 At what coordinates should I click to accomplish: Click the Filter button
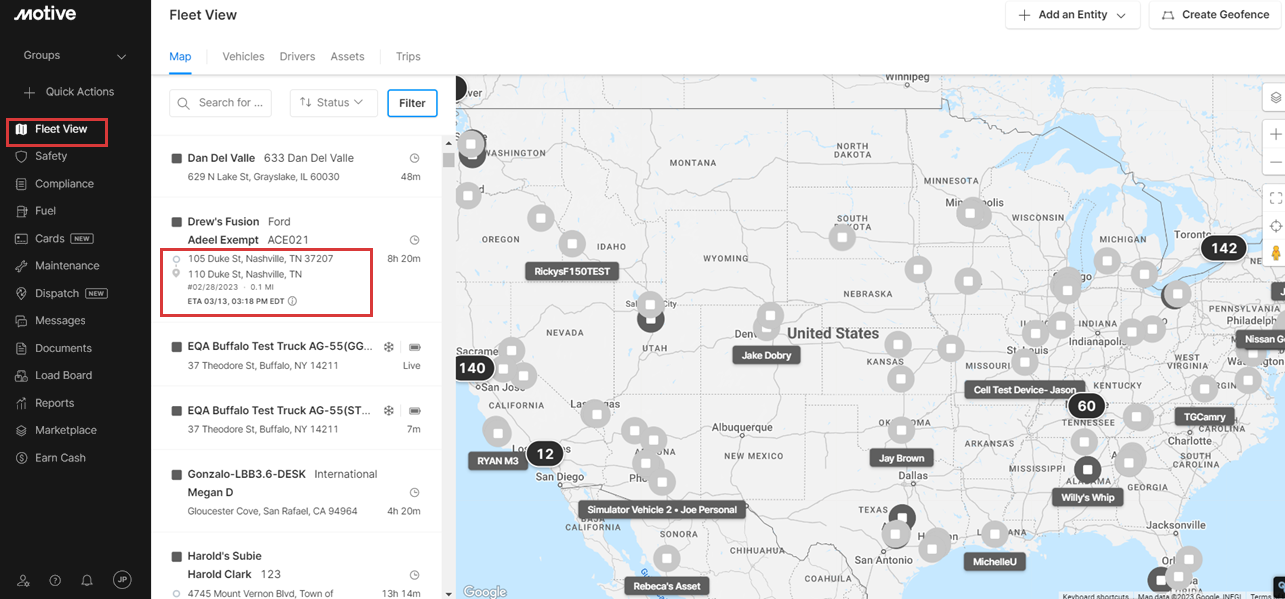point(412,103)
